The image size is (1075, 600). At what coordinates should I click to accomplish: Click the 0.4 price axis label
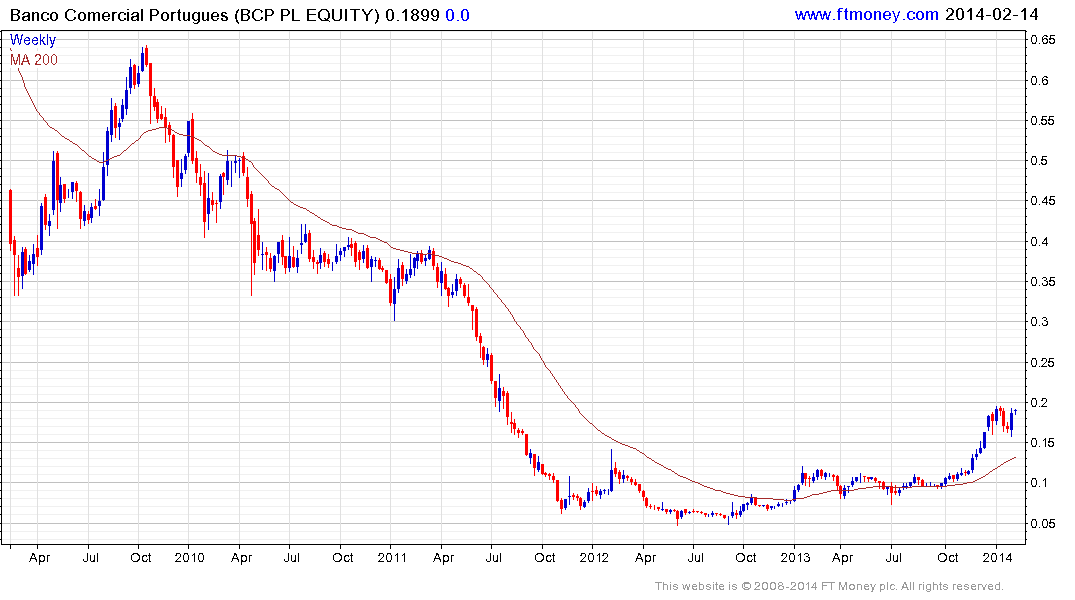click(1039, 241)
